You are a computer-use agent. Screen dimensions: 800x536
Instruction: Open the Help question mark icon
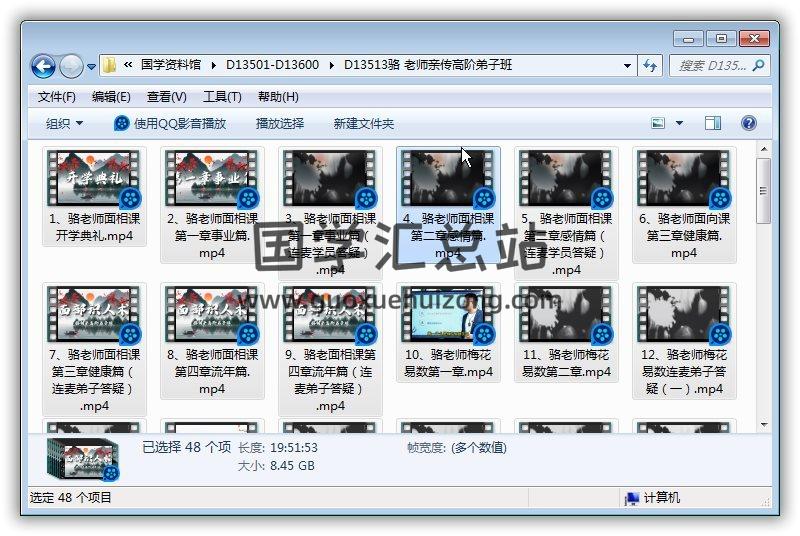point(748,123)
